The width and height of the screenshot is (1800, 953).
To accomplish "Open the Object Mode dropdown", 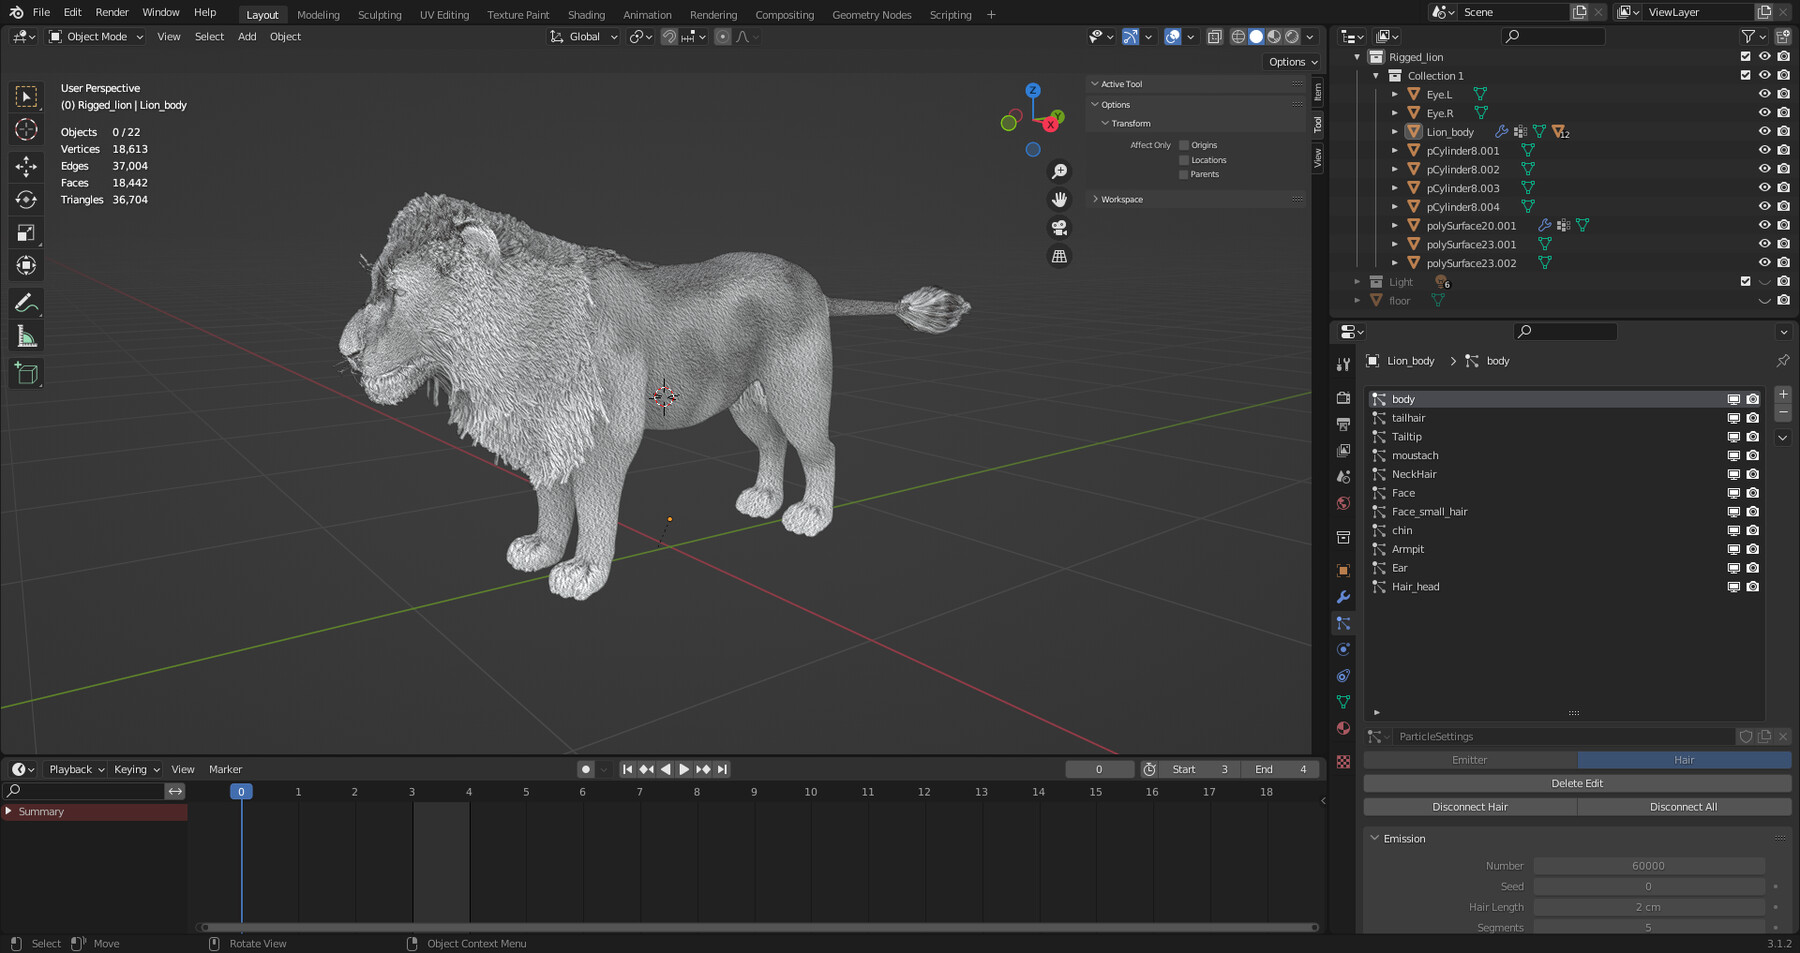I will click(95, 36).
